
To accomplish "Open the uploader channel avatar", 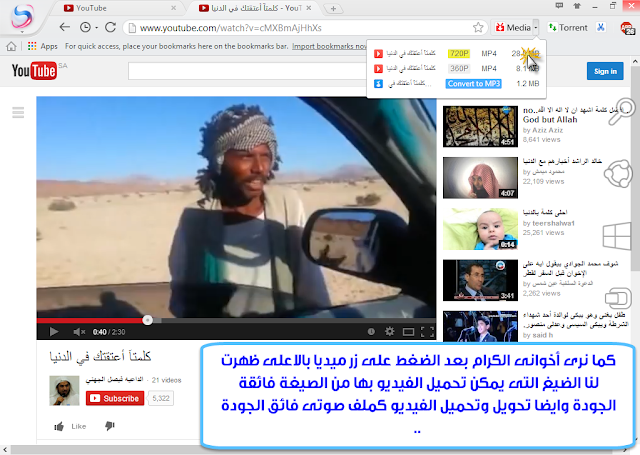I will (x=64, y=391).
